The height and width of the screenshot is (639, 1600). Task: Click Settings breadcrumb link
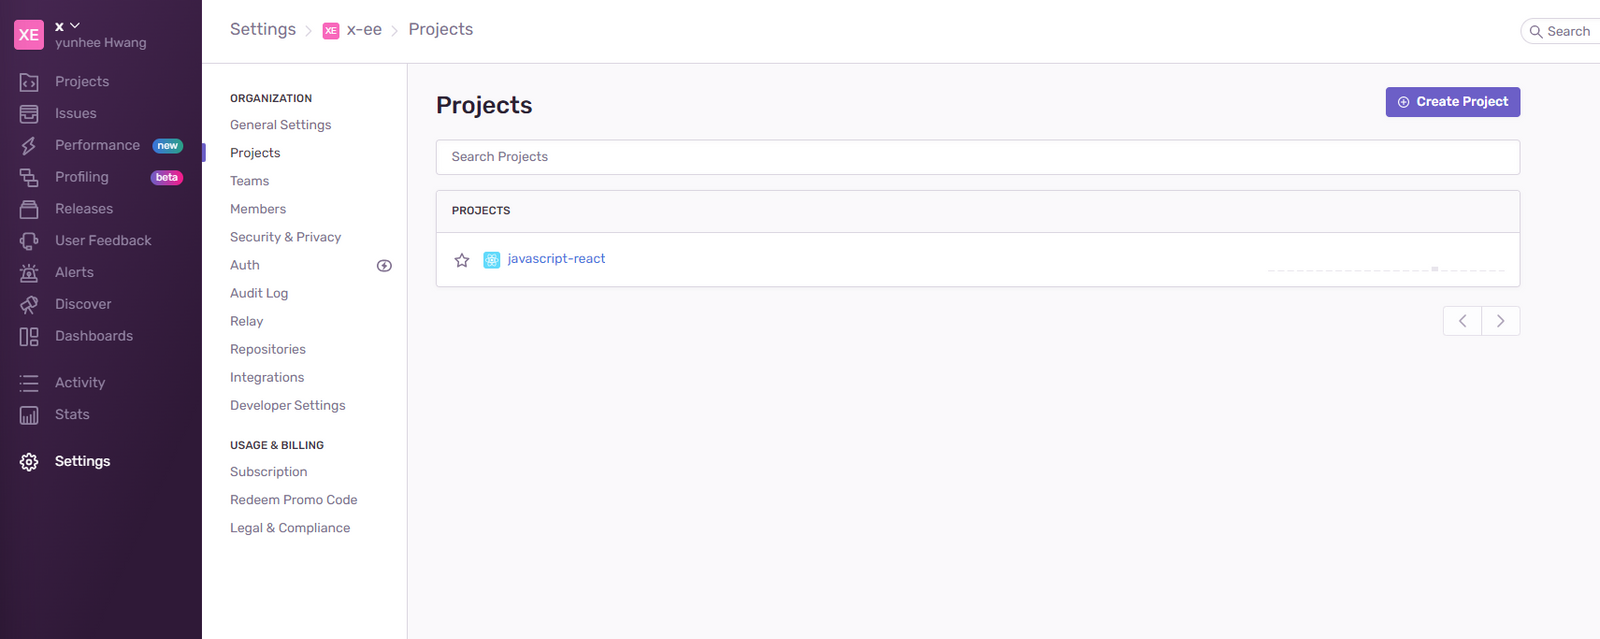tap(263, 29)
